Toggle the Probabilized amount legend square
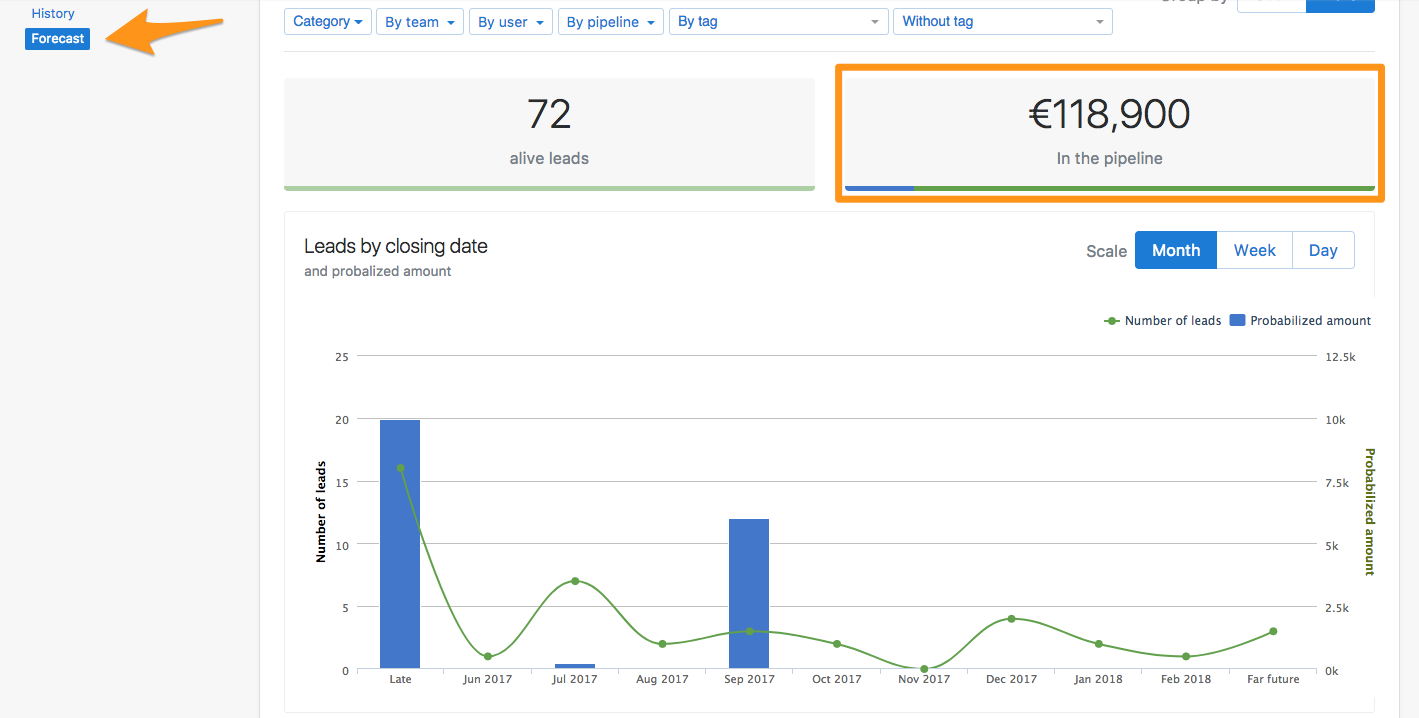 tap(1237, 321)
